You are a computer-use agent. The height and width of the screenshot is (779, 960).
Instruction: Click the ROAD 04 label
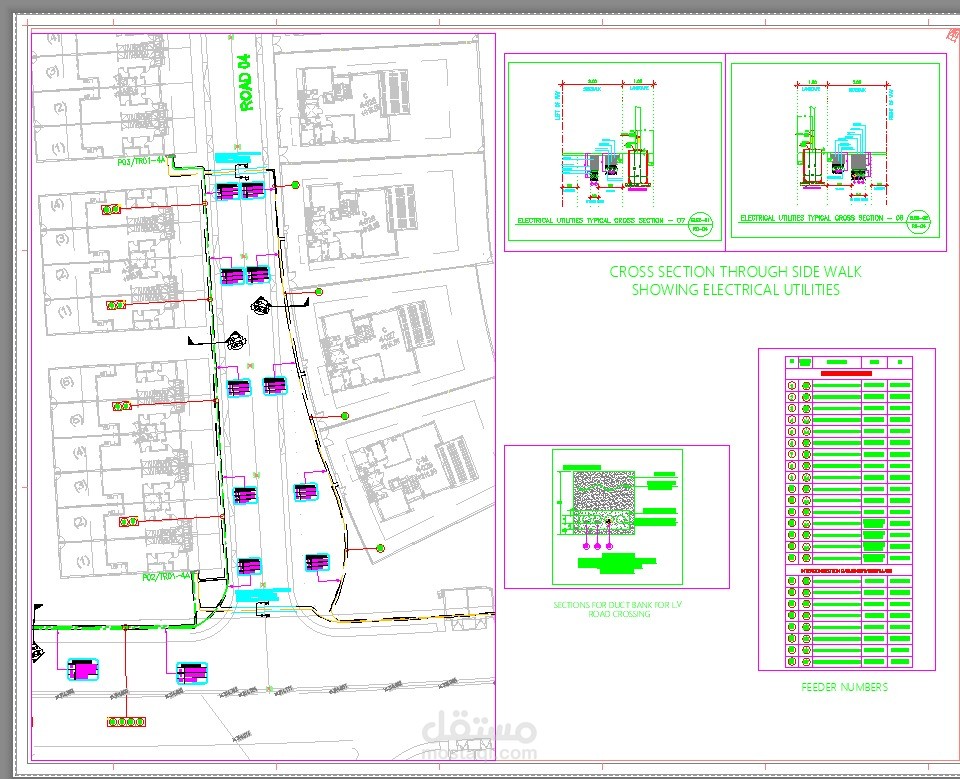(x=246, y=83)
